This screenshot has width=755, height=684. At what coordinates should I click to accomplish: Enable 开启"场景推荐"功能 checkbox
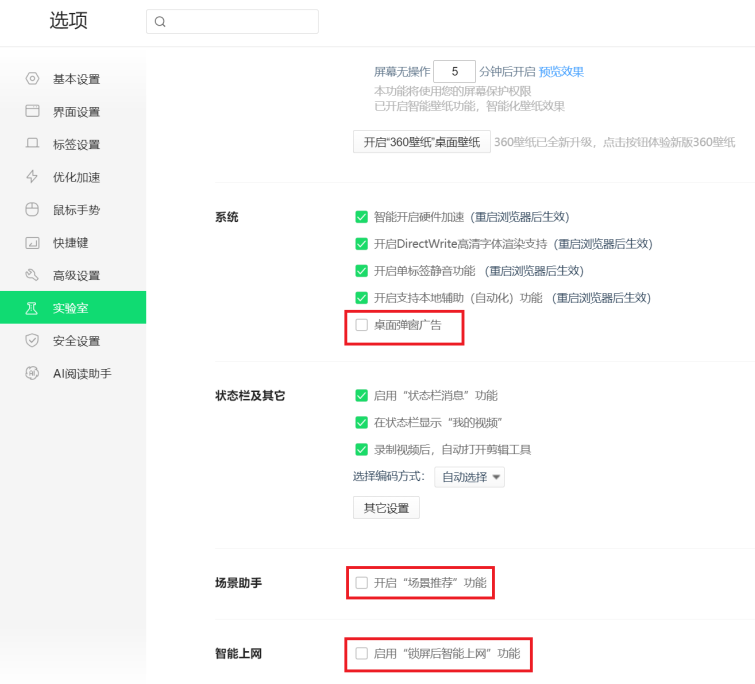click(x=362, y=583)
